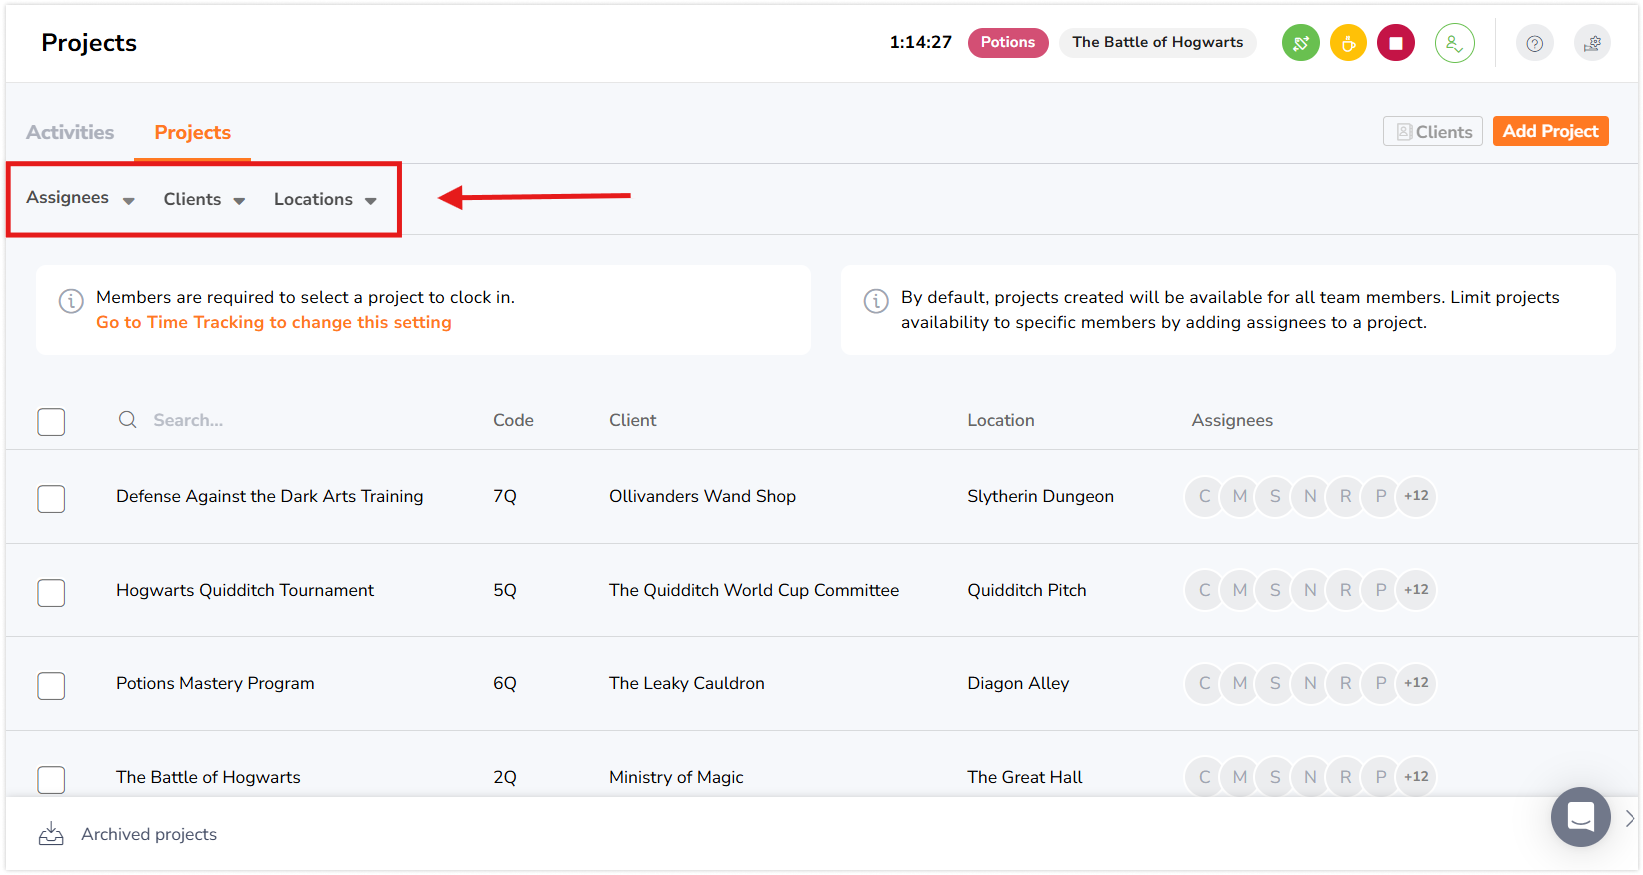Check Hogwarts Quidditch Tournament checkbox
The image size is (1643, 875).
(51, 593)
